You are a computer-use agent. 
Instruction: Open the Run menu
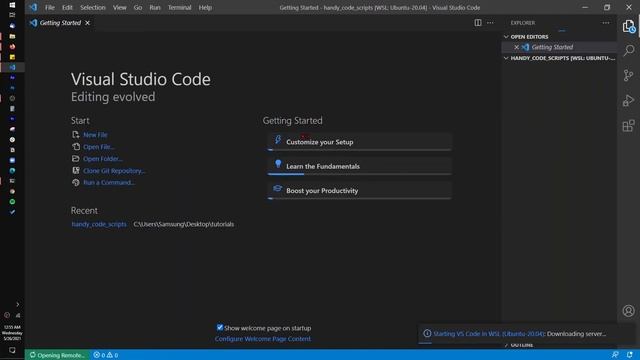(x=155, y=7)
